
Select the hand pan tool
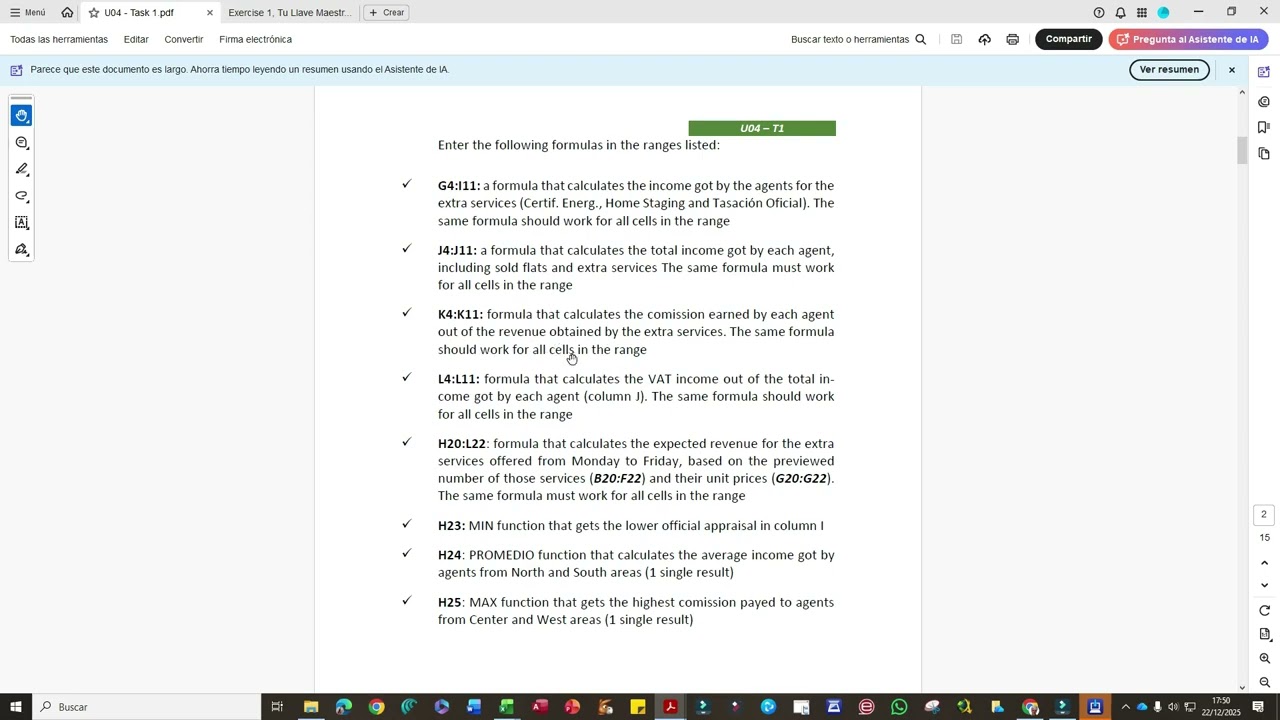coord(21,116)
